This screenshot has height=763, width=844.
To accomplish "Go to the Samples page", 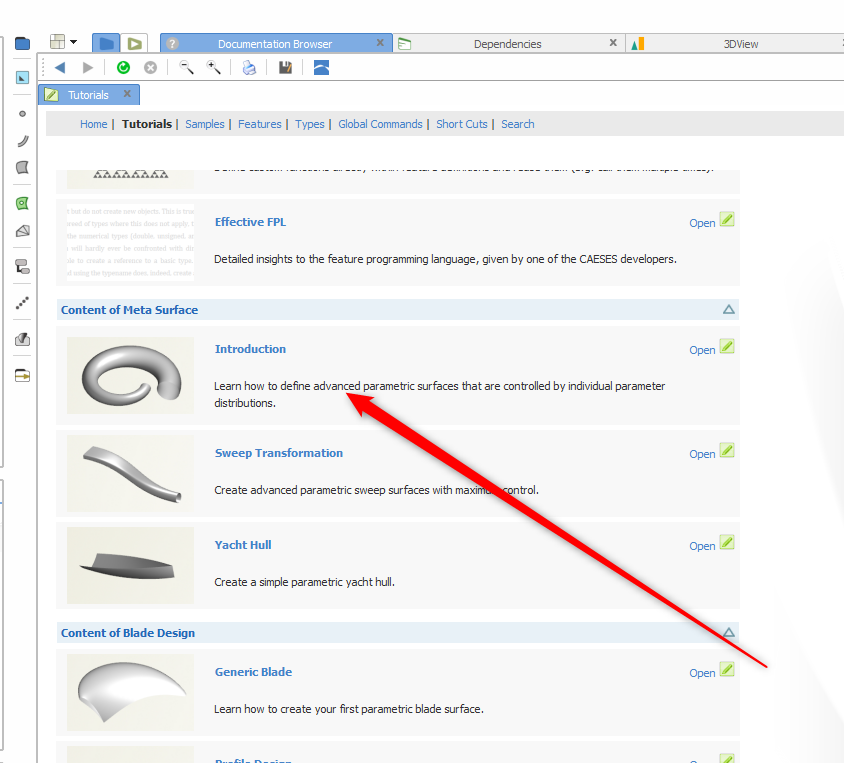I will coord(205,124).
